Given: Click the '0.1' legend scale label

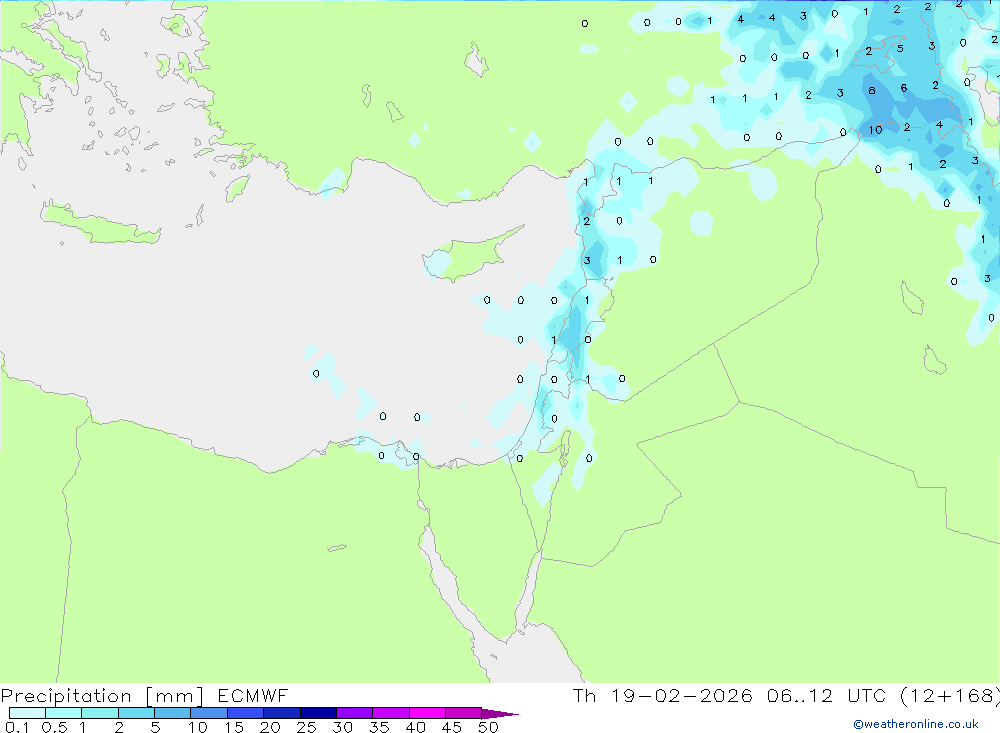Looking at the screenshot, I should [17, 727].
